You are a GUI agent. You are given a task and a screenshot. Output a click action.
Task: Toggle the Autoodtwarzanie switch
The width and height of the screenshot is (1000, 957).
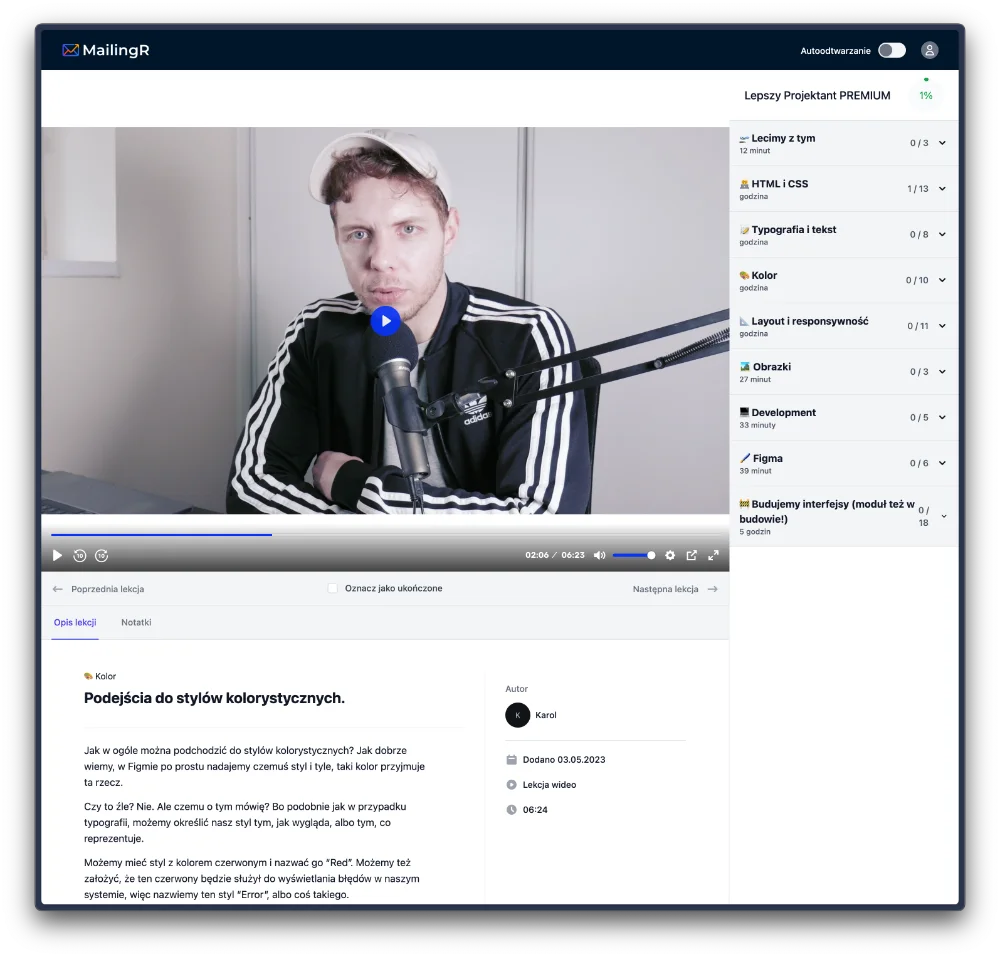(x=892, y=50)
